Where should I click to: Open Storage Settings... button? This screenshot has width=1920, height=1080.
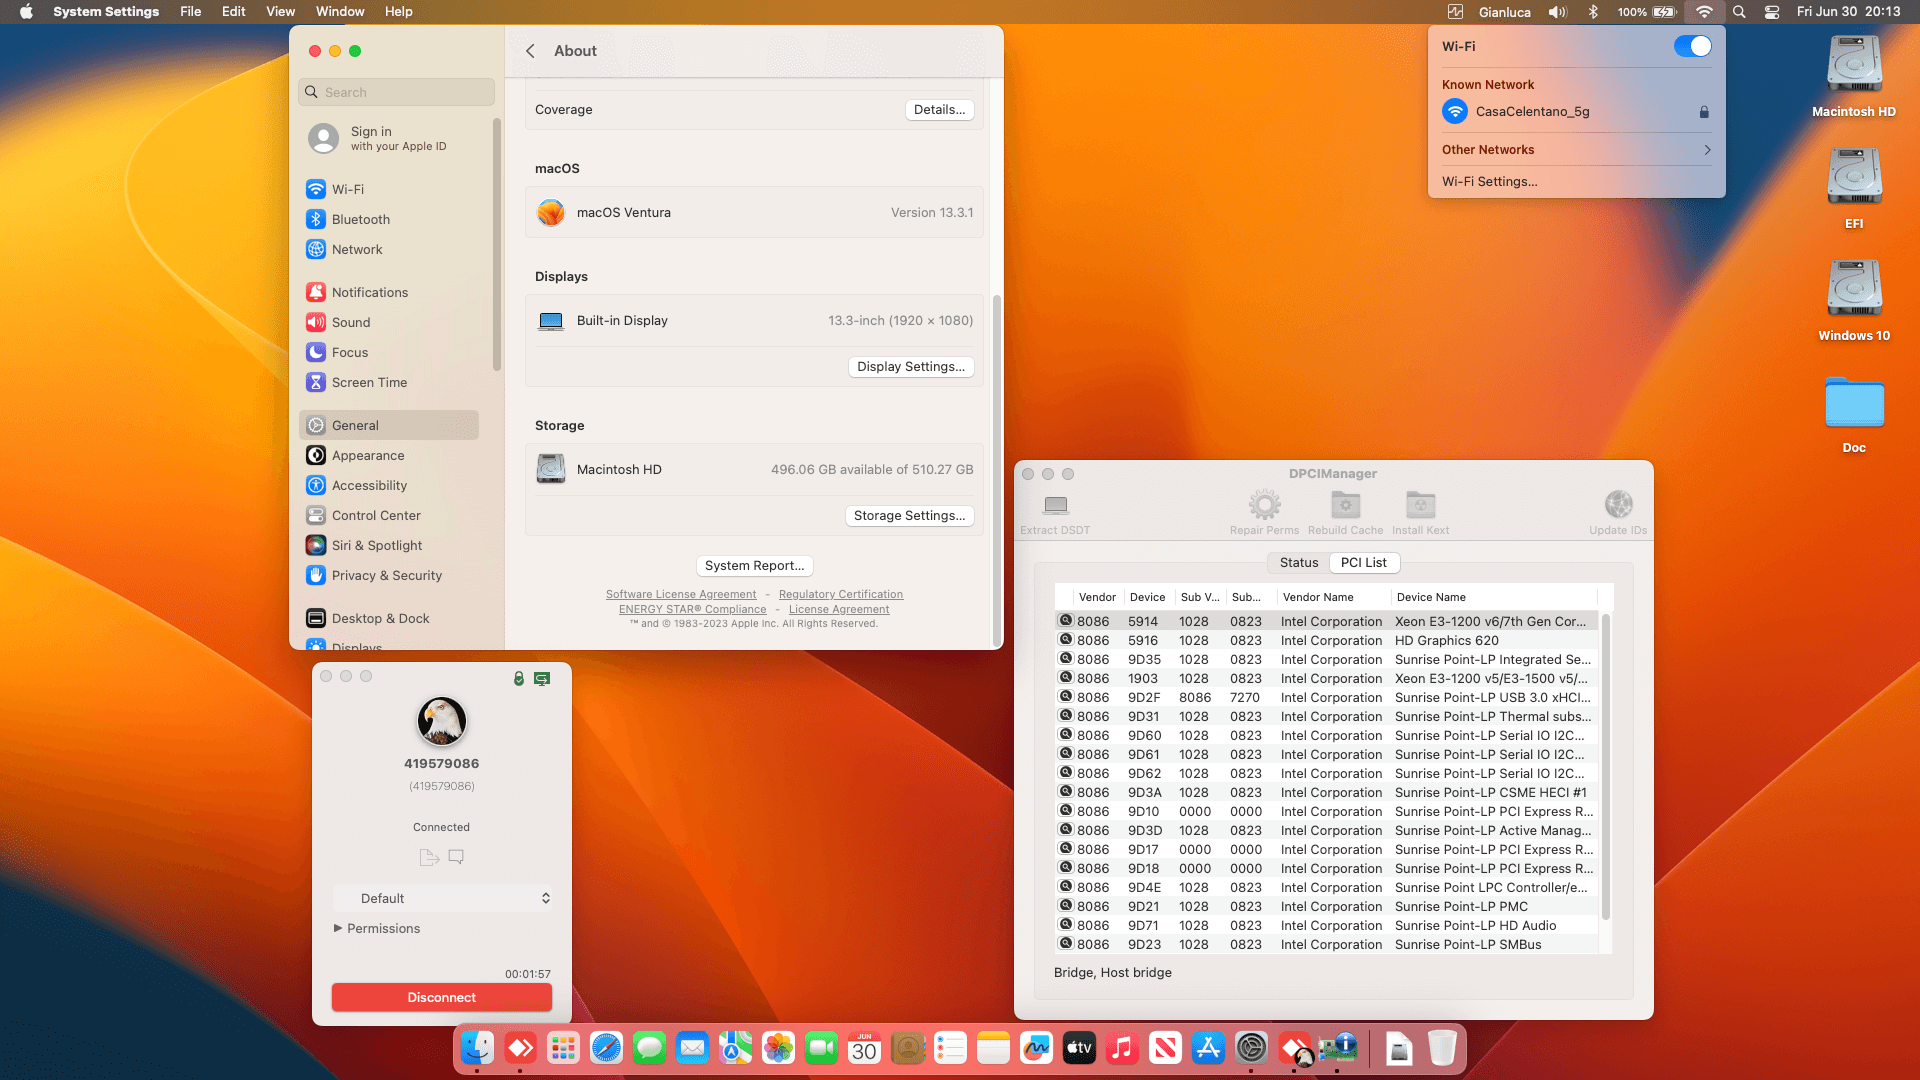click(x=910, y=515)
